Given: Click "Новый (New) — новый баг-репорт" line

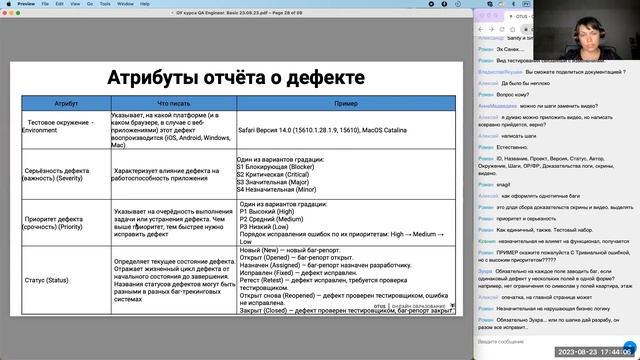Looking at the screenshot, I should [290, 250].
